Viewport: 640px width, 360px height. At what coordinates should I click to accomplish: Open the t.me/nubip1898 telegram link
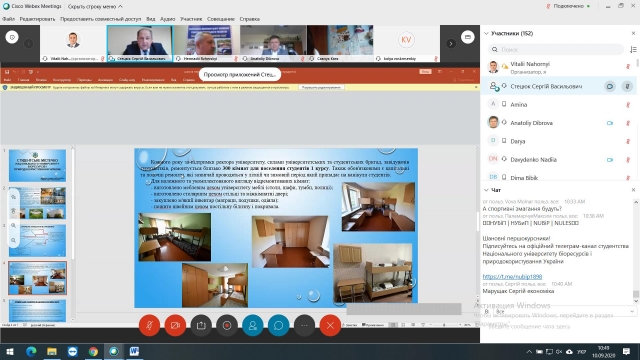[512, 276]
